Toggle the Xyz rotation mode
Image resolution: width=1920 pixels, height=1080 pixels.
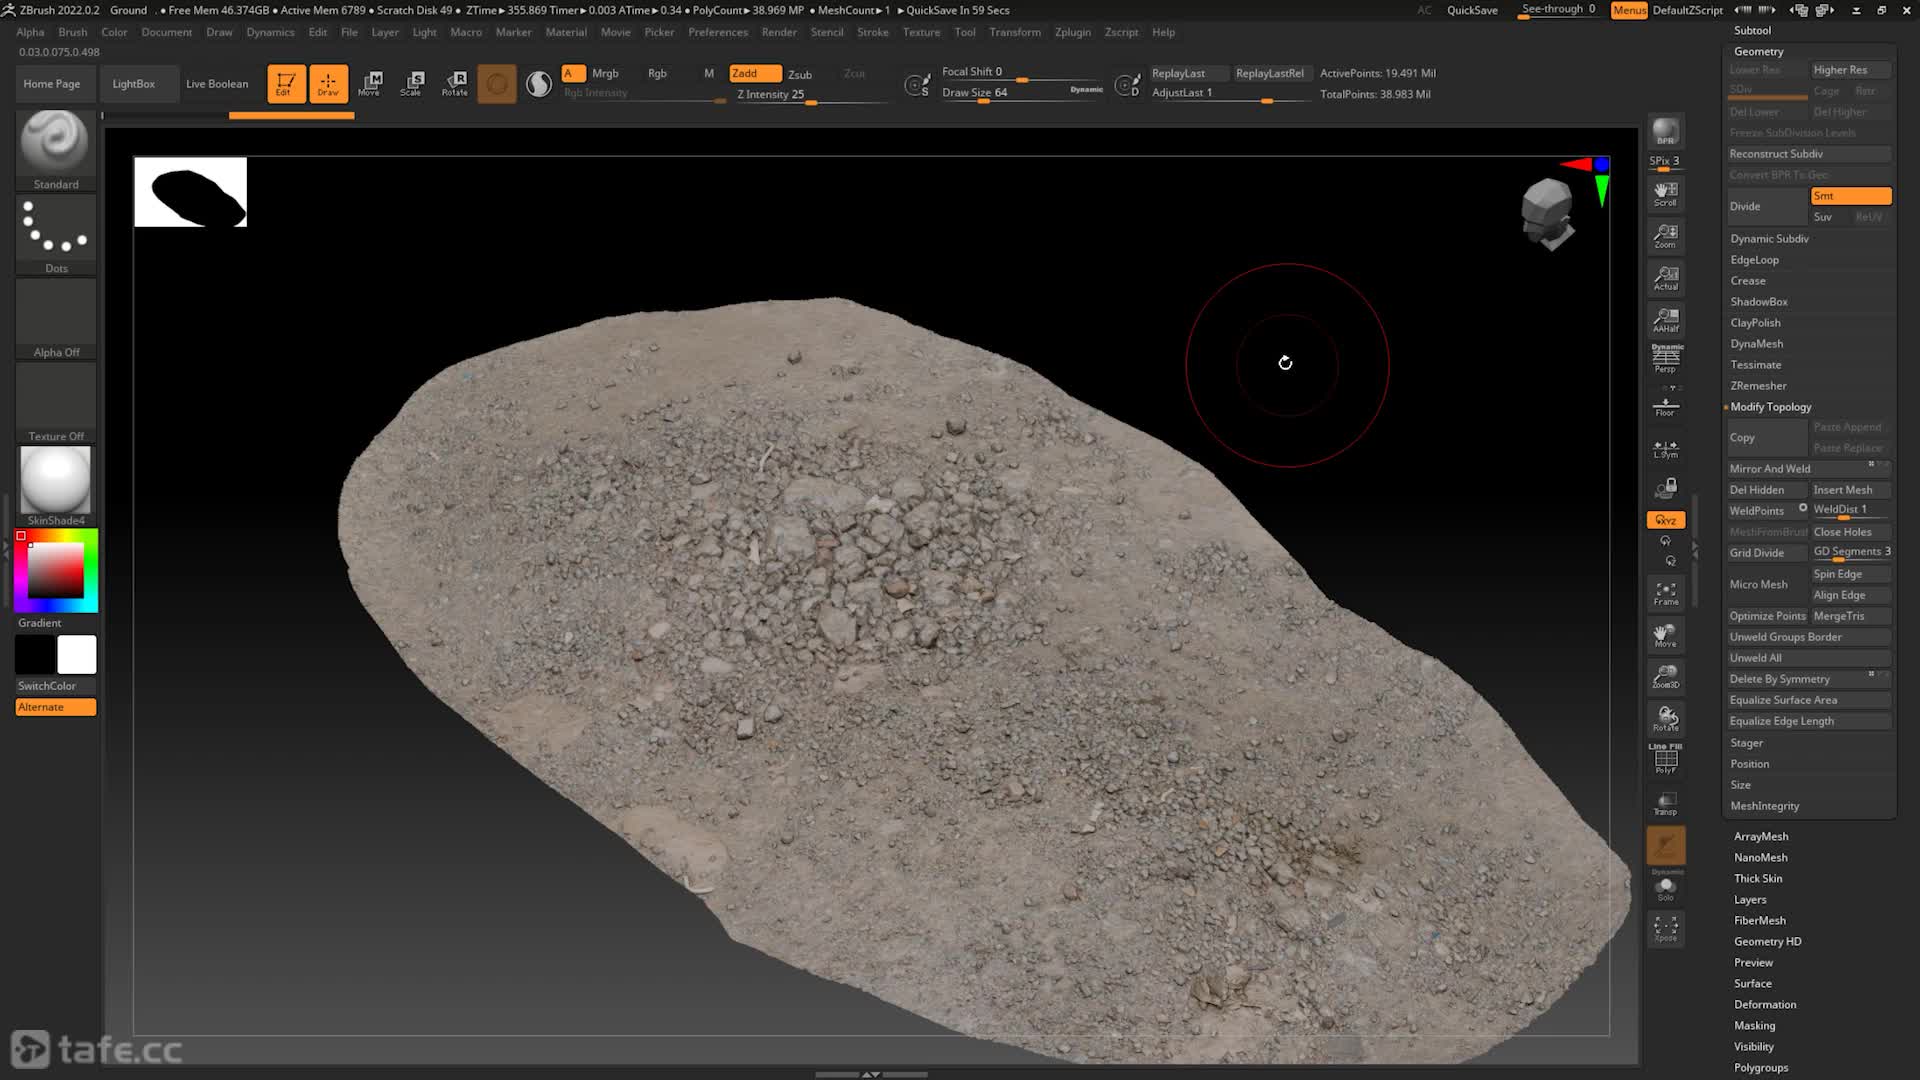[1665, 520]
